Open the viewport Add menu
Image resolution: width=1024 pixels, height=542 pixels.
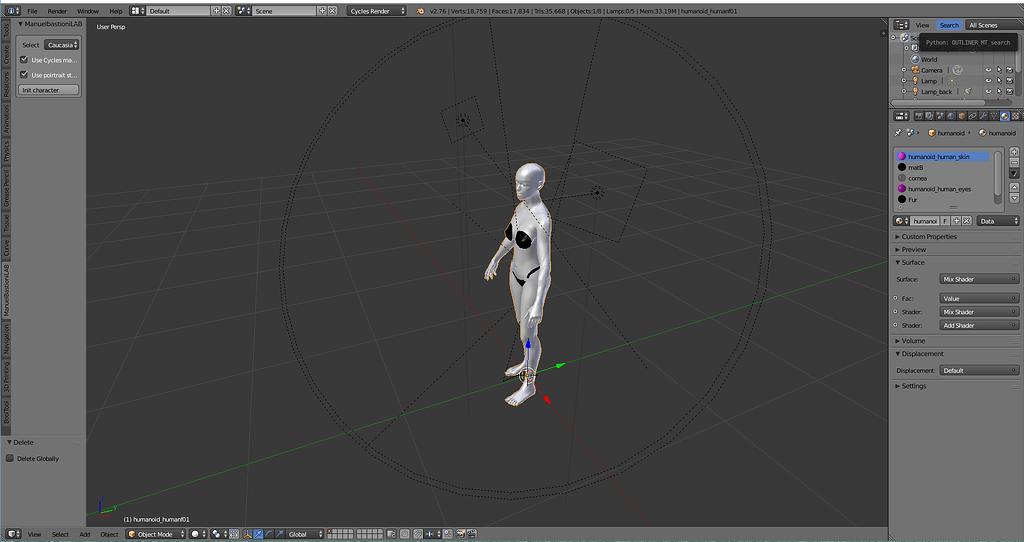click(85, 534)
